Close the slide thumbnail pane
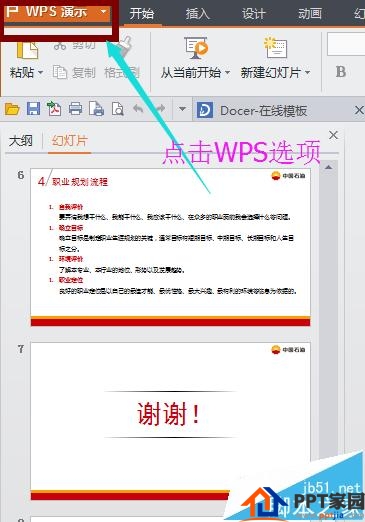The height and width of the screenshot is (522, 365). [x=333, y=135]
